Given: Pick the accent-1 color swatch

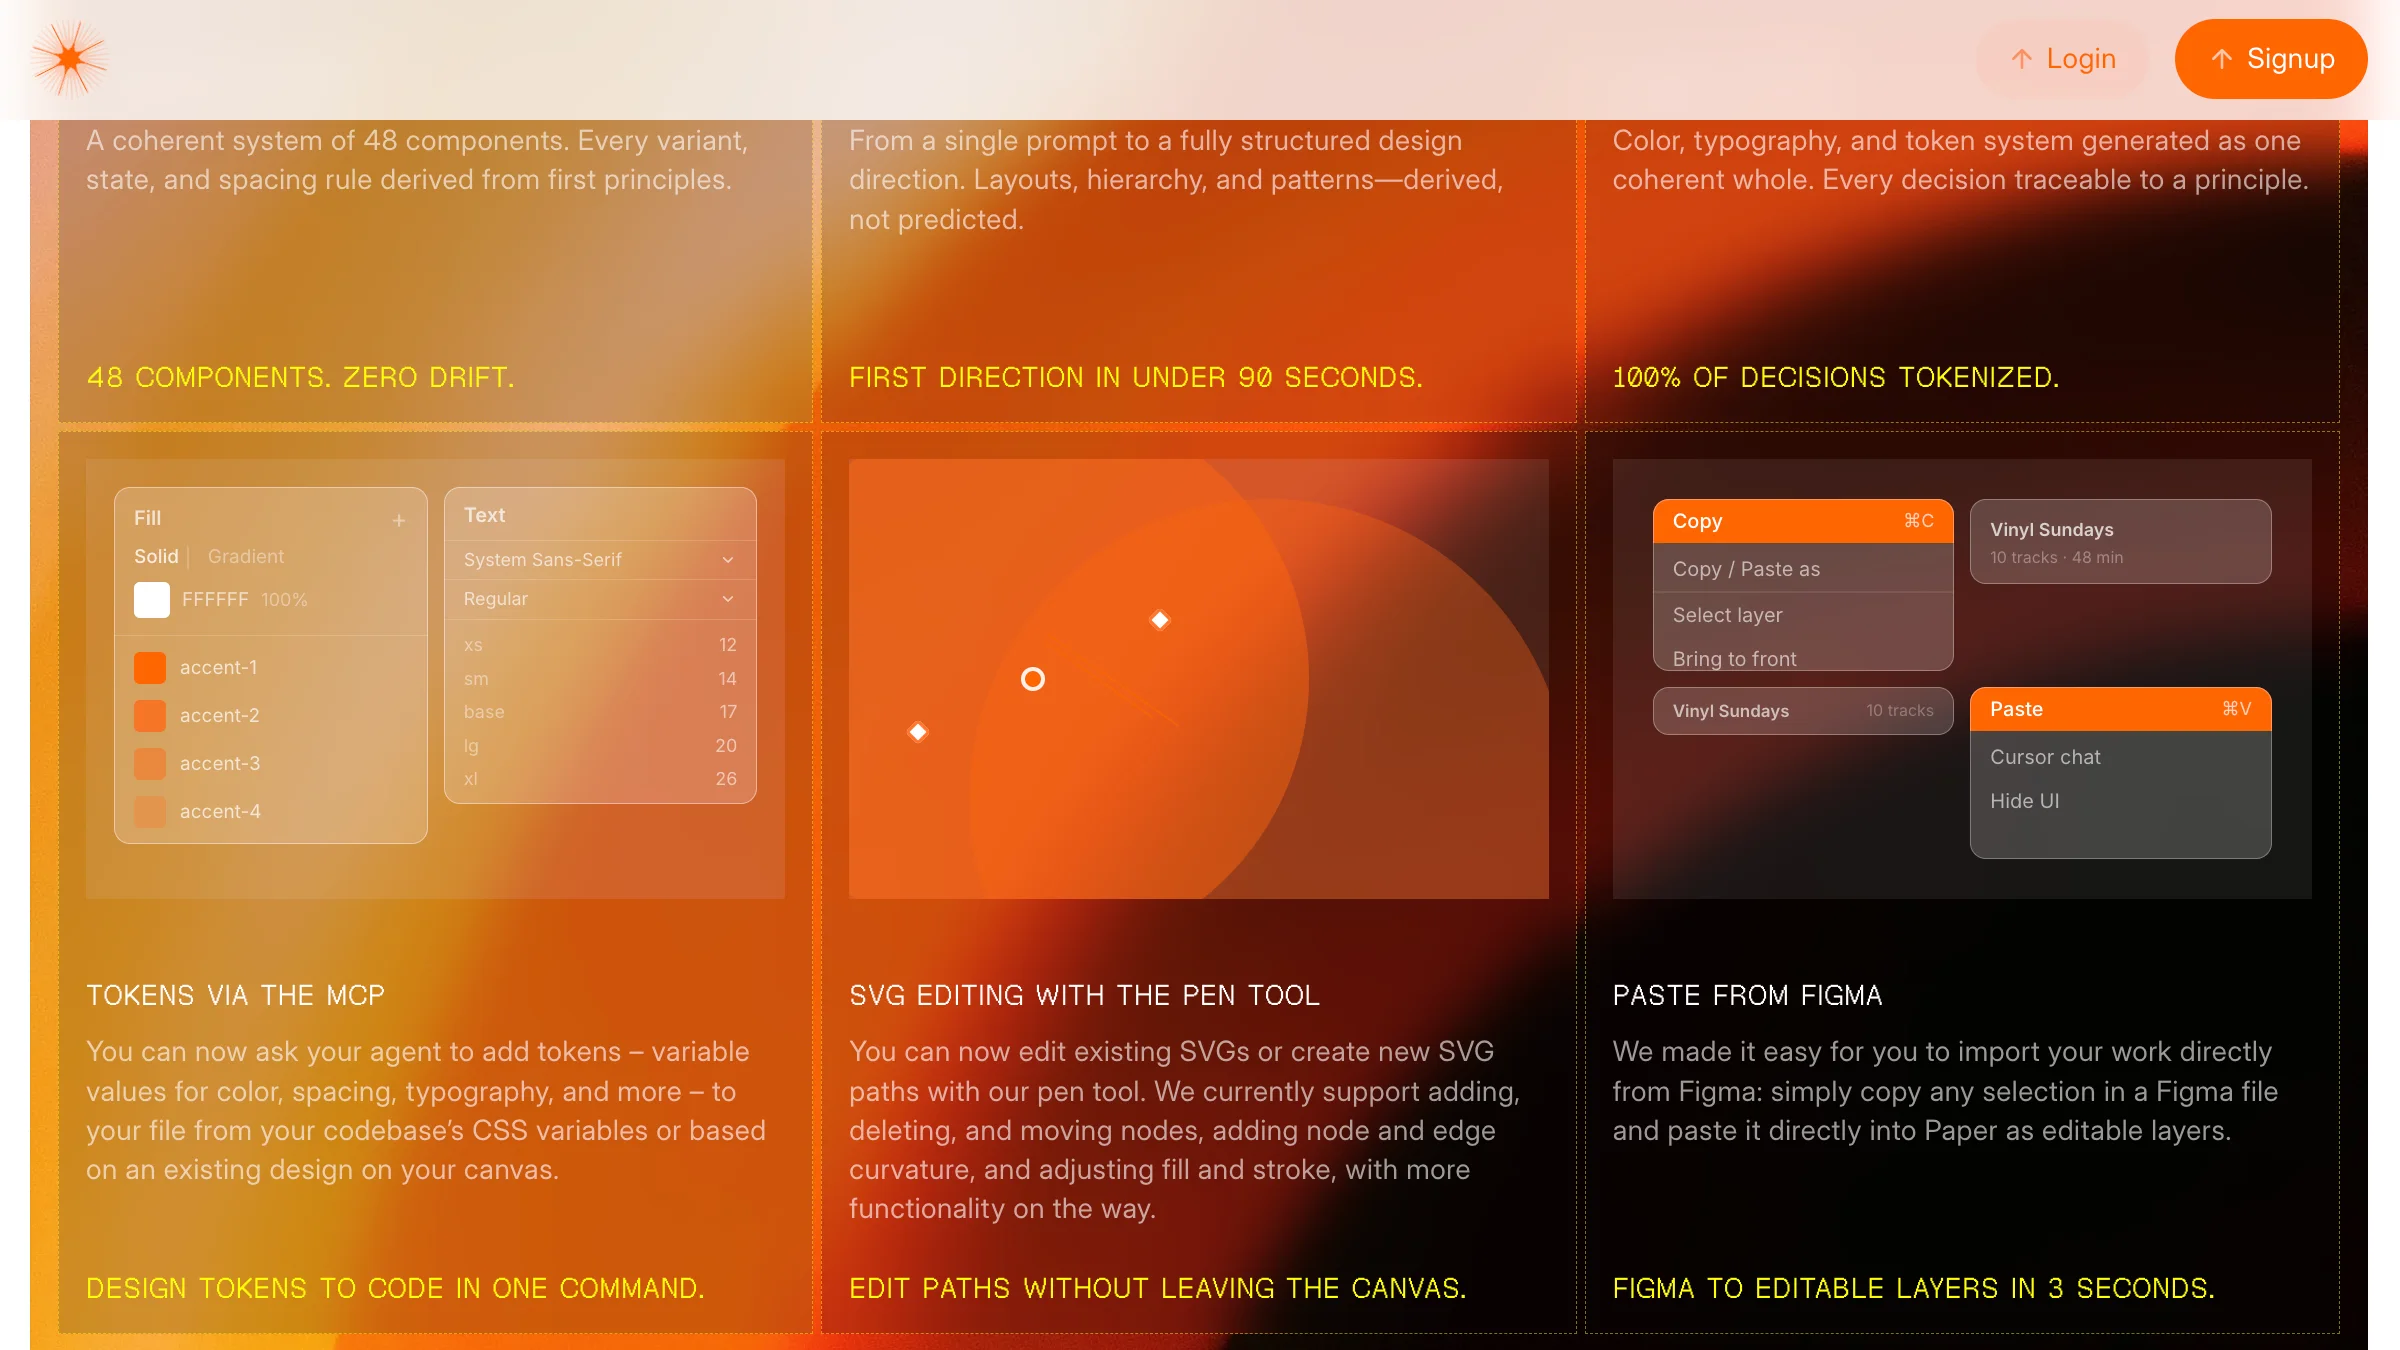Looking at the screenshot, I should pos(150,667).
